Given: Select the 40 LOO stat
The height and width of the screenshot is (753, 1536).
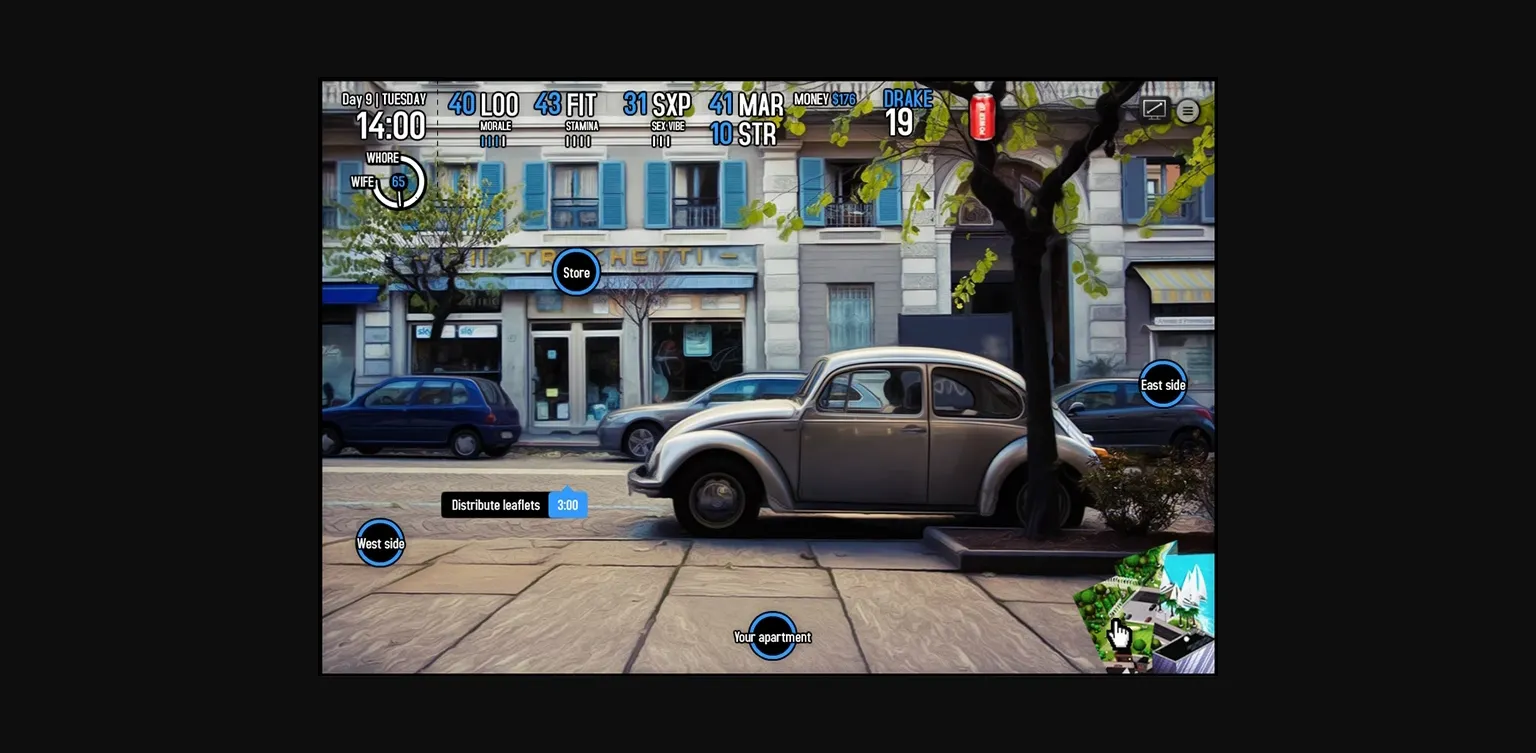Looking at the screenshot, I should click(x=483, y=104).
